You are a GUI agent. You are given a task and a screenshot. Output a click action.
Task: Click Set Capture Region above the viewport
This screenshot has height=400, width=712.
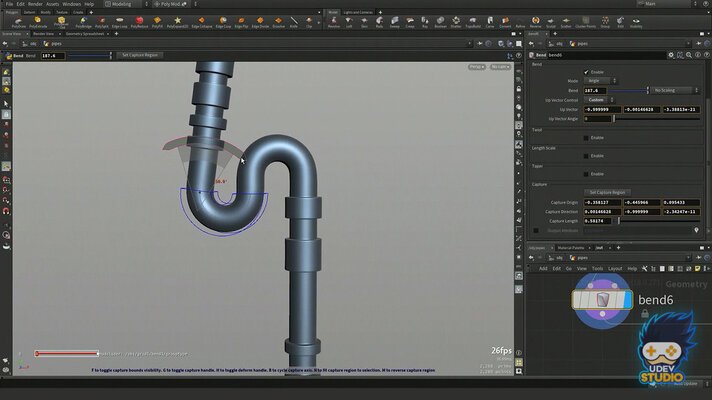coord(138,55)
